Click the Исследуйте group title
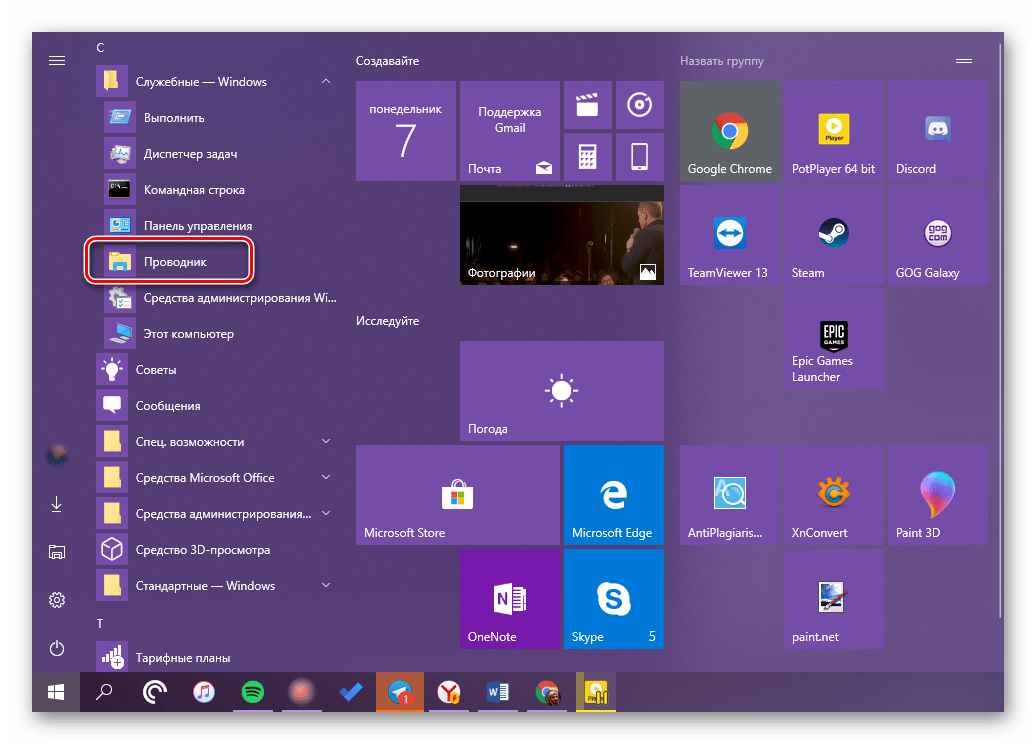The width and height of the screenshot is (1036, 744). [x=387, y=321]
